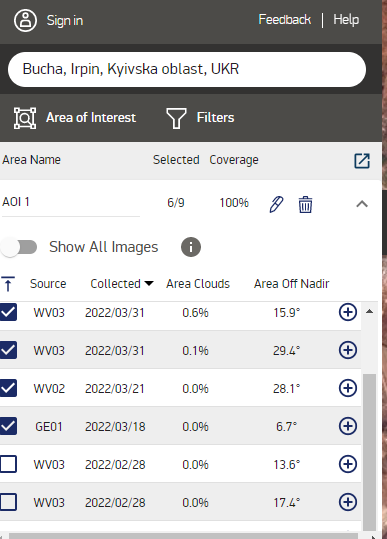Screen dimensions: 387x539
Task: Click the export/open-in-new-window icon
Action: [x=362, y=161]
